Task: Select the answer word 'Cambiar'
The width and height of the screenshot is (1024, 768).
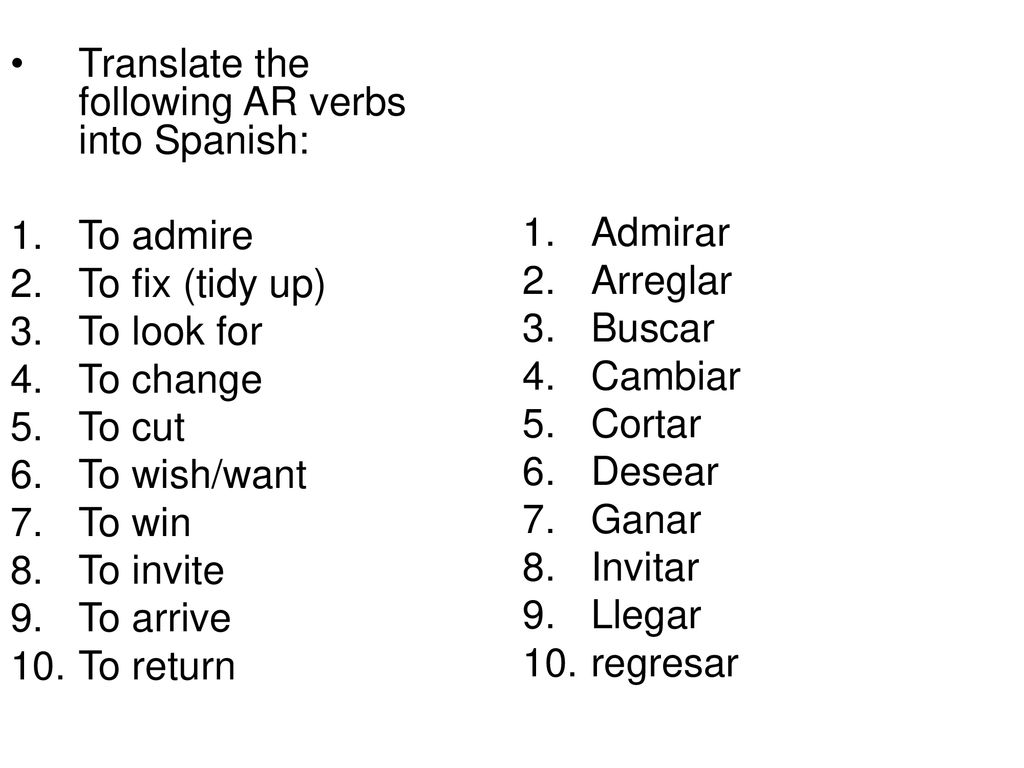Action: [666, 376]
